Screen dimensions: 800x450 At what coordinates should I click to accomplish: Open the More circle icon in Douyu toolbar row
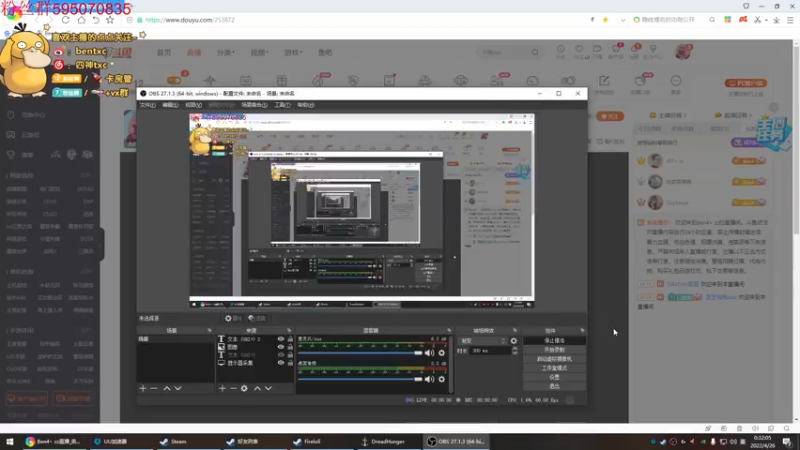point(676,83)
